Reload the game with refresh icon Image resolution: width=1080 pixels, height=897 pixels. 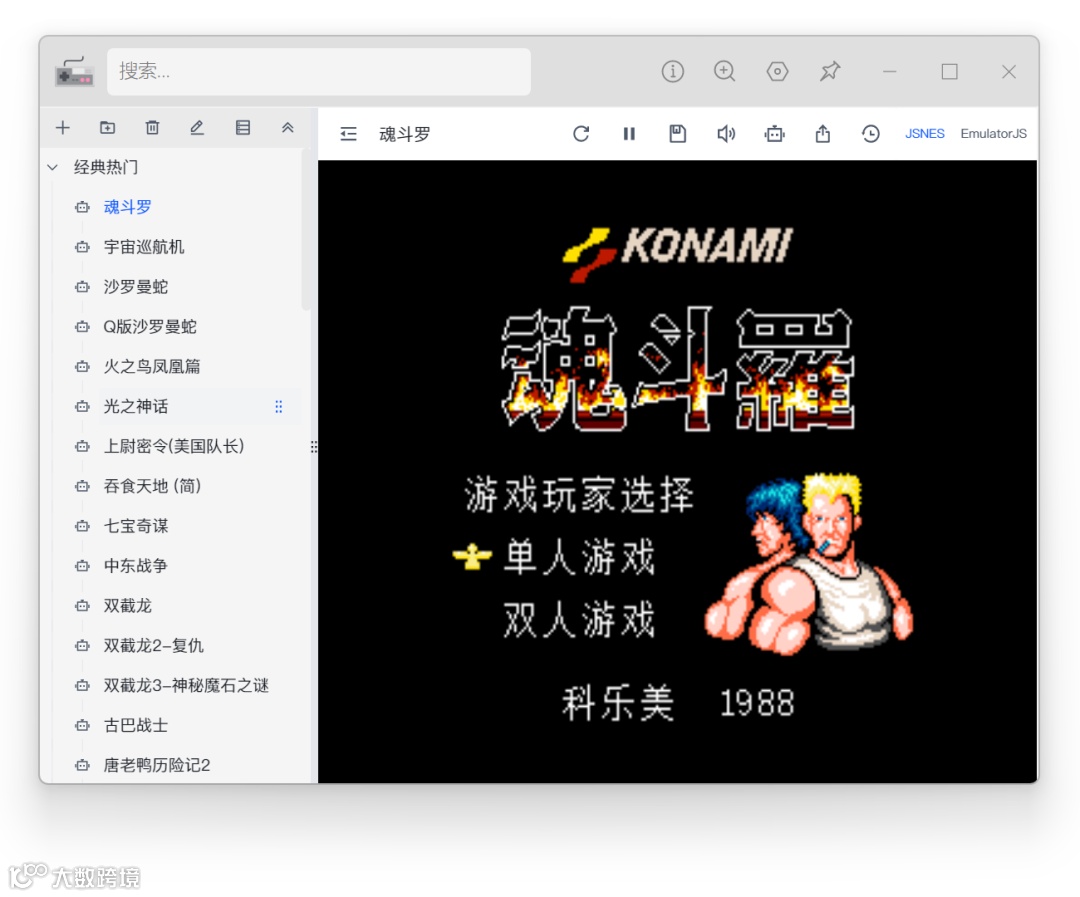pos(581,134)
